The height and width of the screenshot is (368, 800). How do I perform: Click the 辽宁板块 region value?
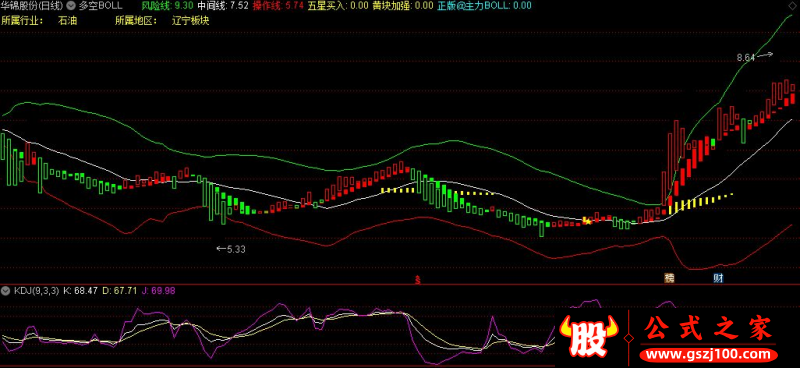tap(190, 21)
